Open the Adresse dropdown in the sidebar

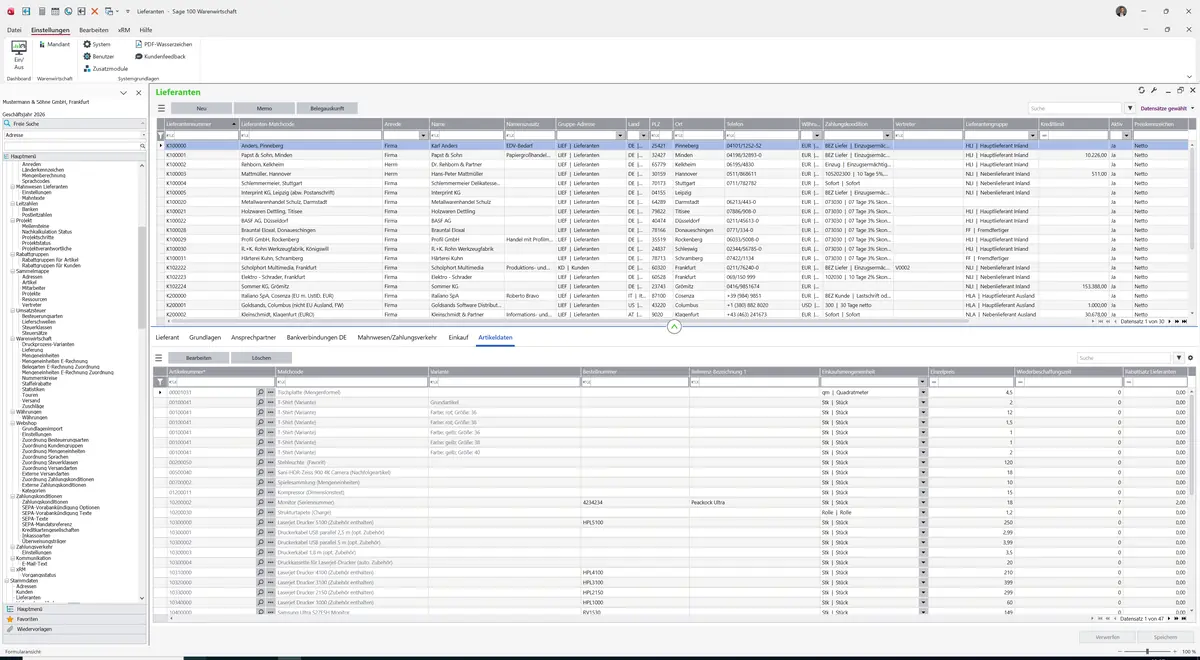pos(142,135)
